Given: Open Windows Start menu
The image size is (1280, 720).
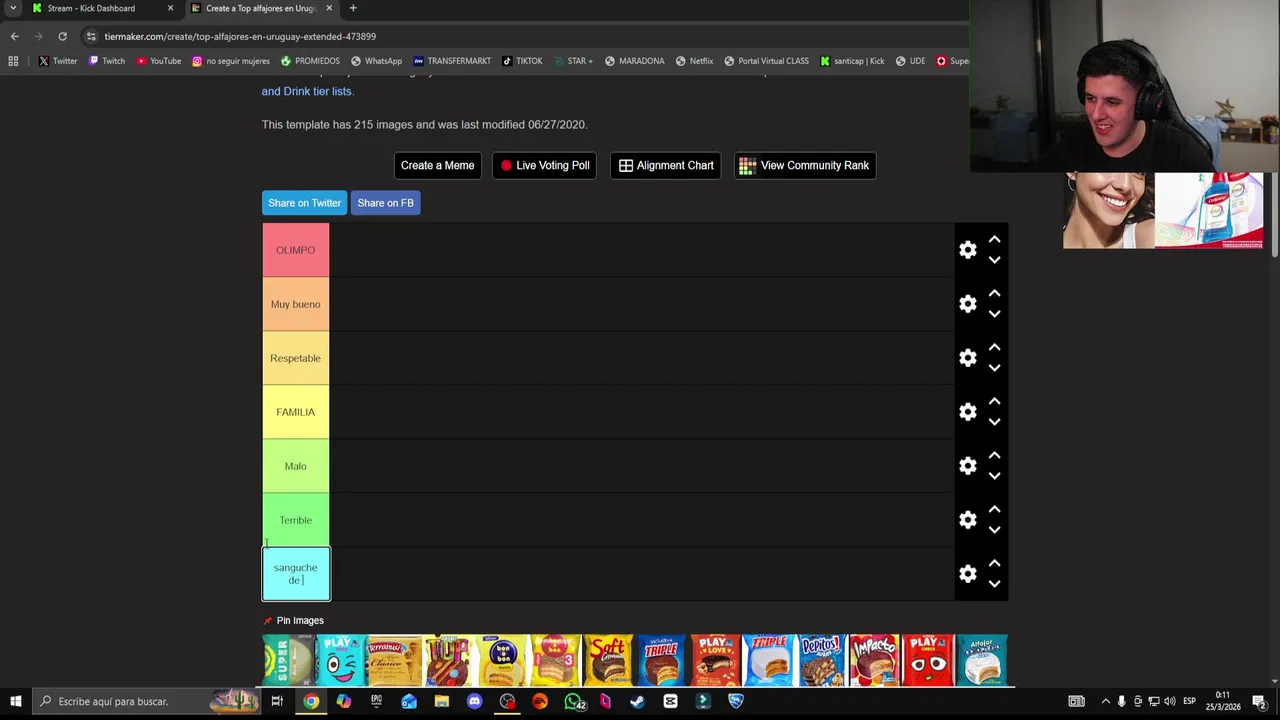Looking at the screenshot, I should (x=15, y=701).
